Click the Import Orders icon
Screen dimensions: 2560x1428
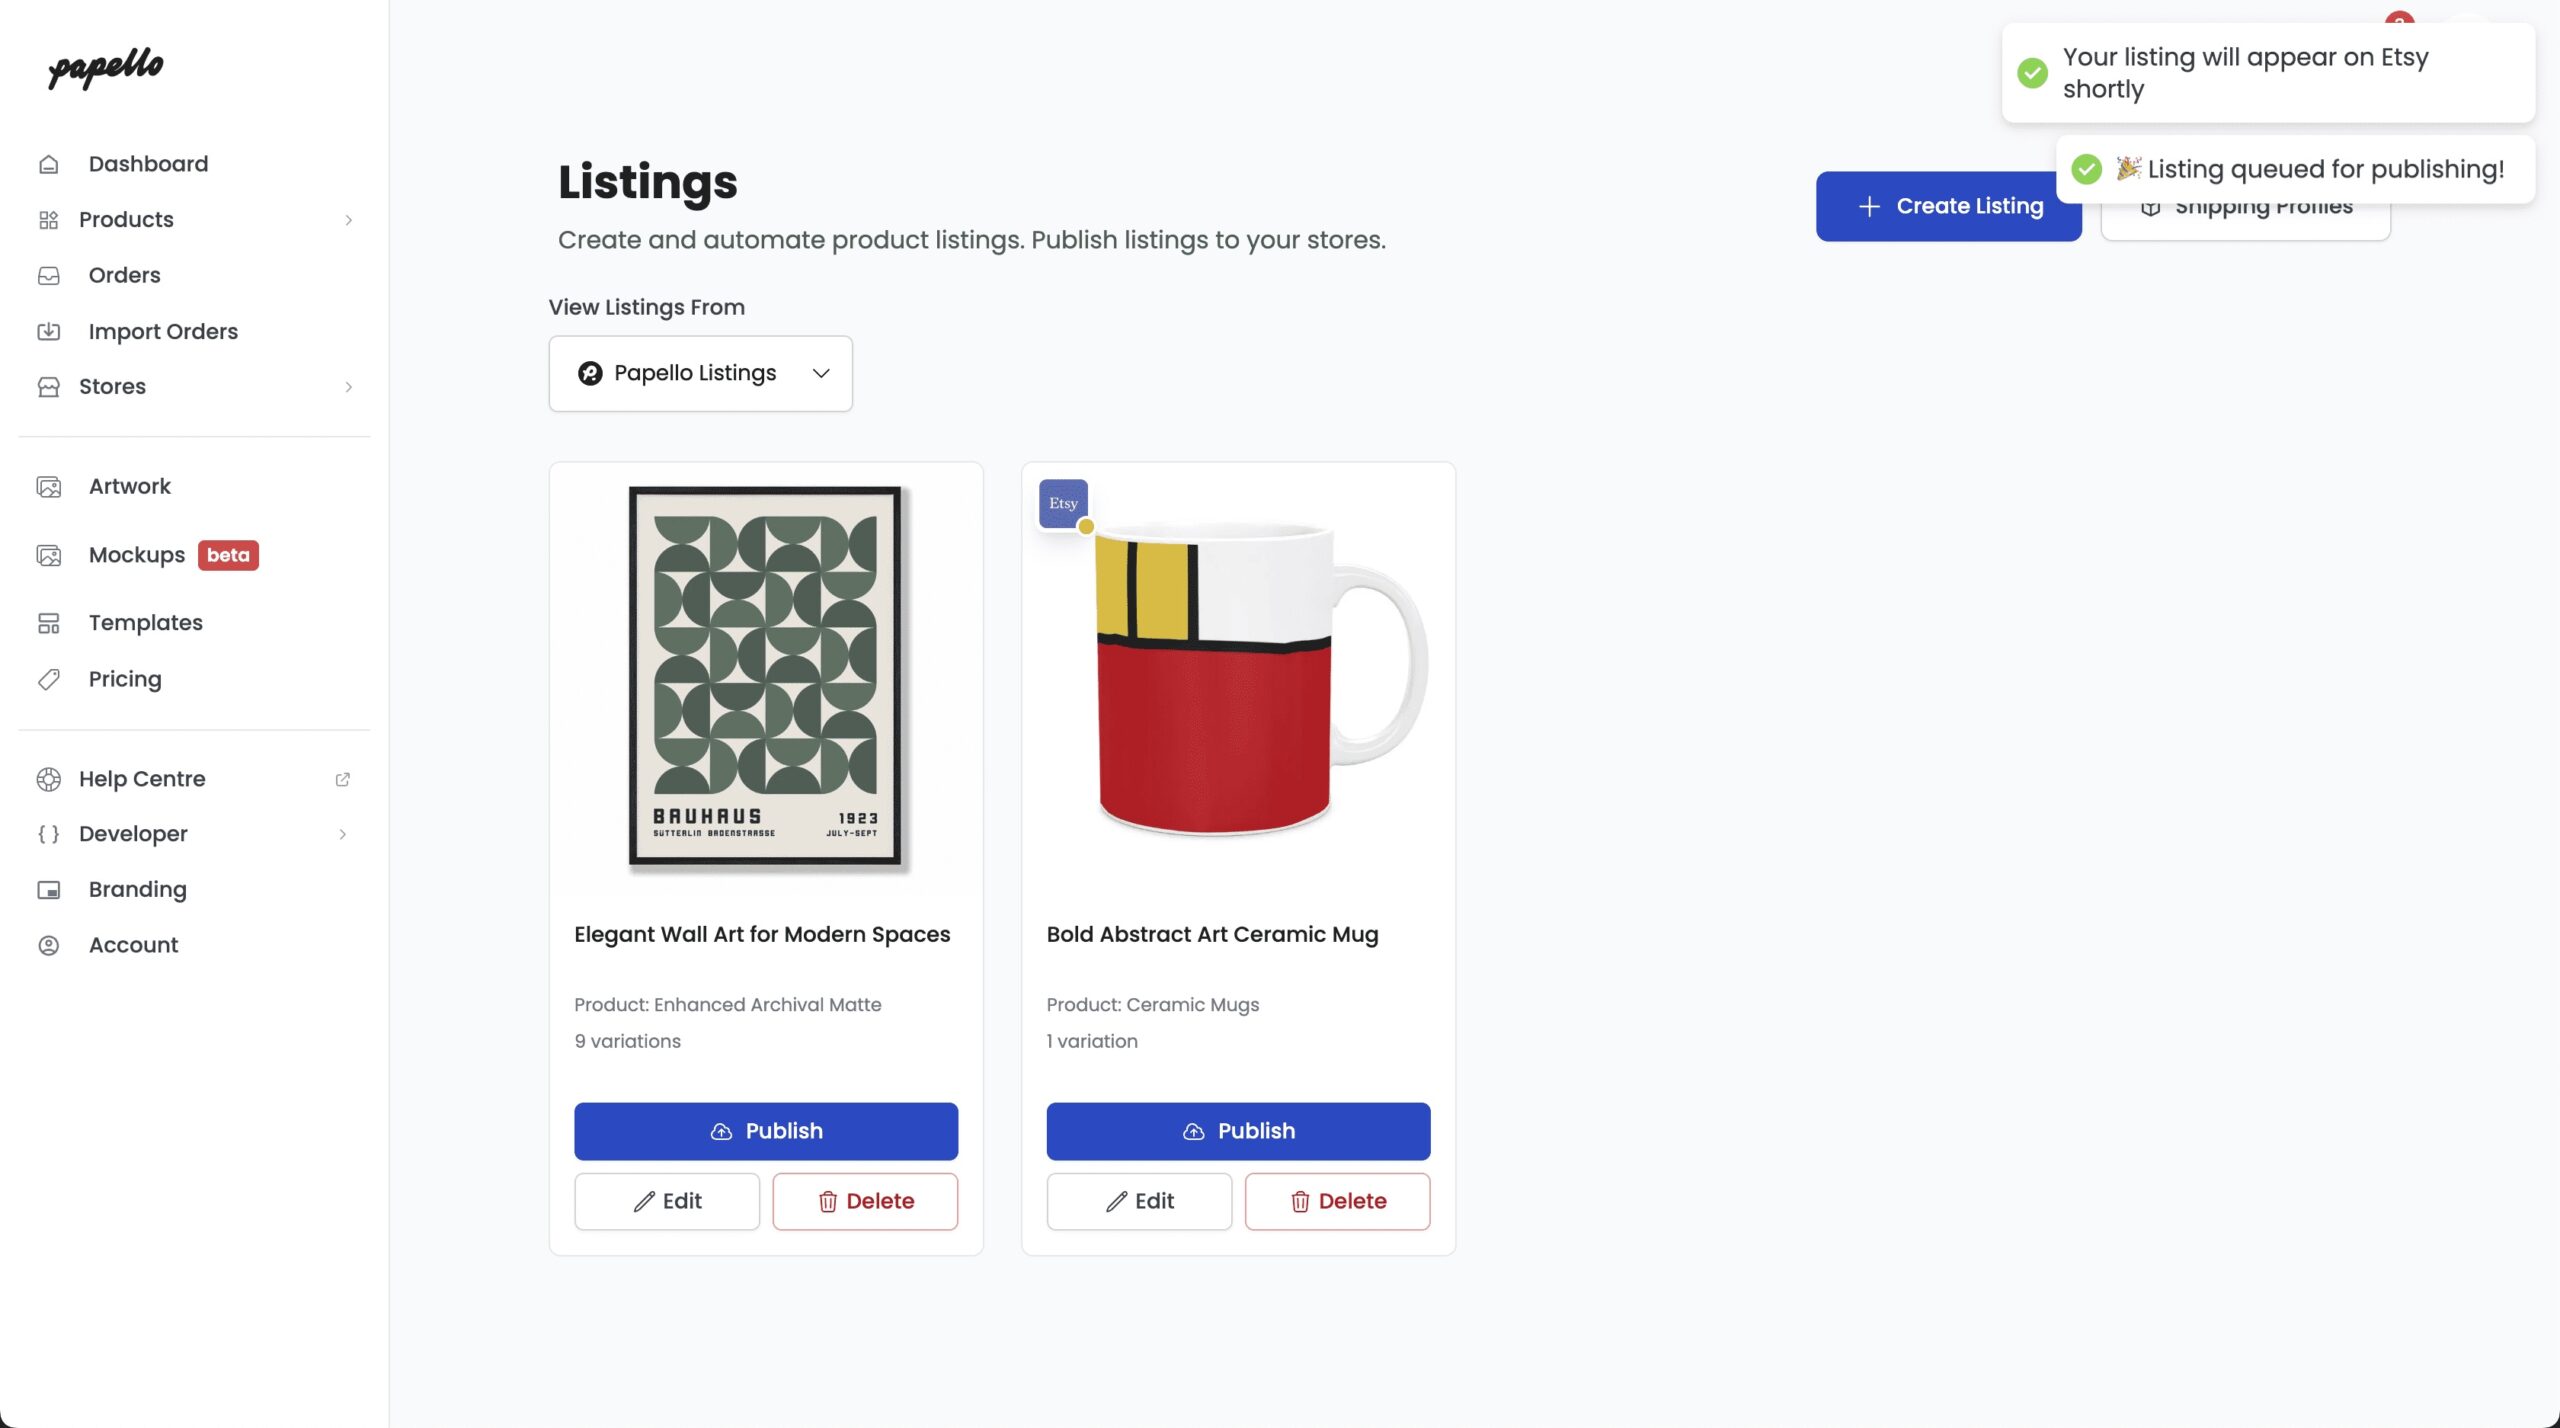pos(49,331)
